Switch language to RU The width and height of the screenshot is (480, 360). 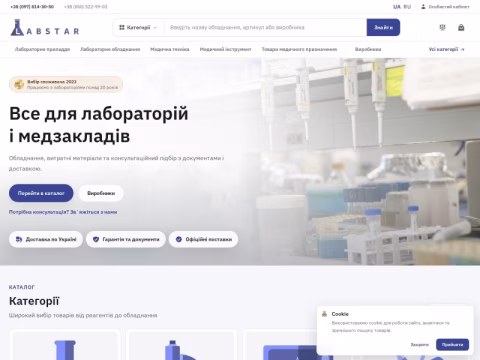[407, 7]
